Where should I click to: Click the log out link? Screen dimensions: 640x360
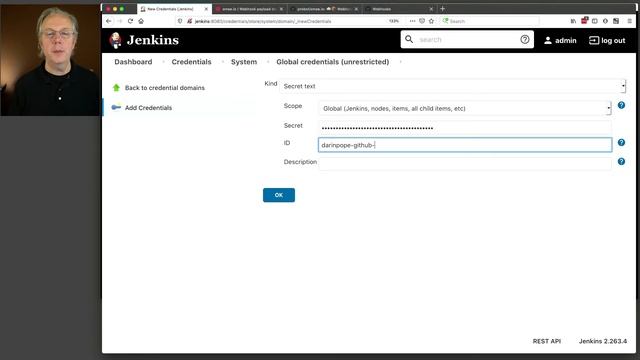click(x=607, y=40)
